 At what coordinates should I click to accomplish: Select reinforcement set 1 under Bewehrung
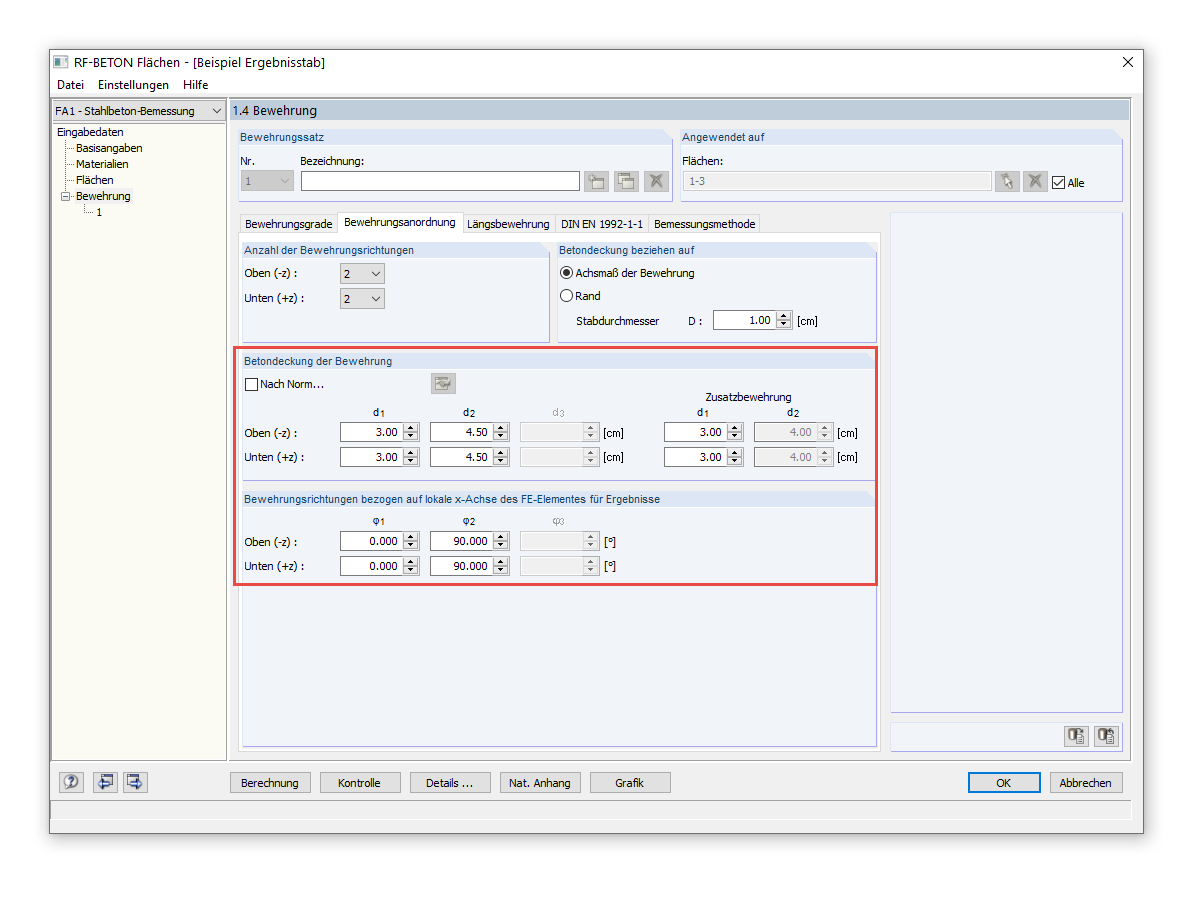click(99, 212)
